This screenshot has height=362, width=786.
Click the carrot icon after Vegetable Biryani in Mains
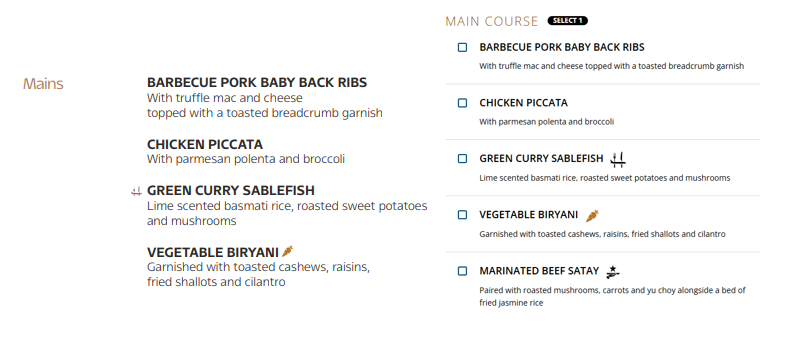(287, 251)
